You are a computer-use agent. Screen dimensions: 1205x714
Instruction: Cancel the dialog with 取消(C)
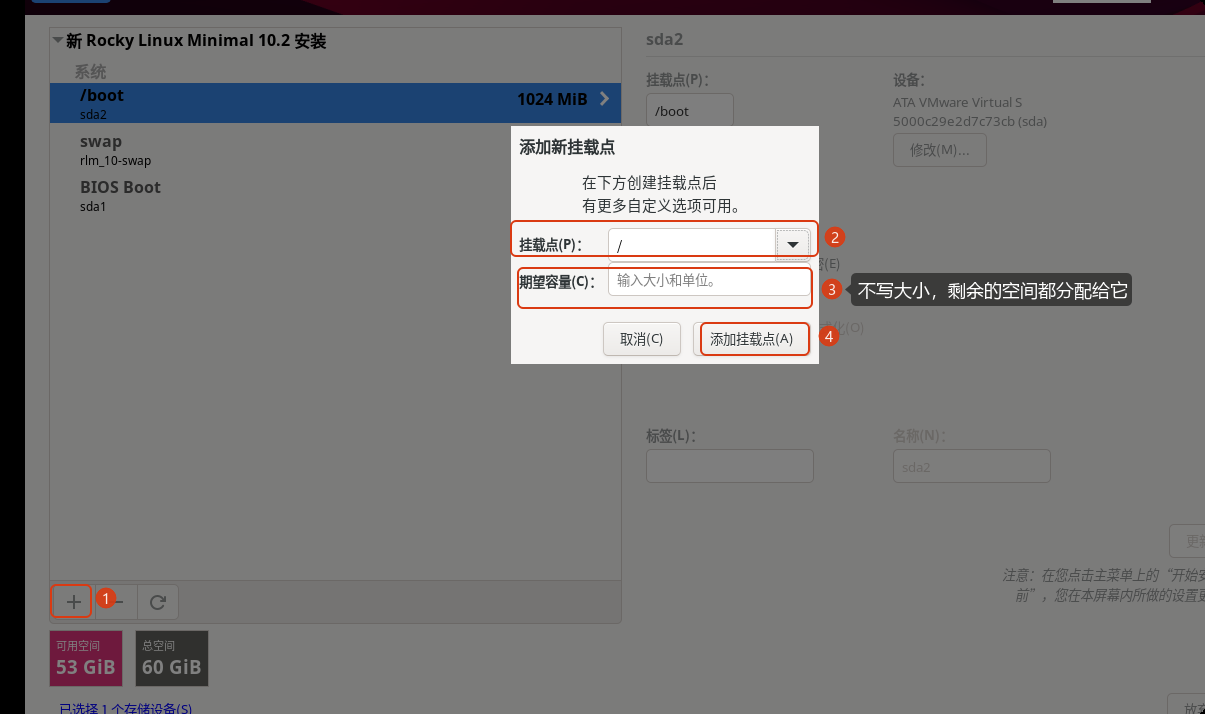pos(642,339)
